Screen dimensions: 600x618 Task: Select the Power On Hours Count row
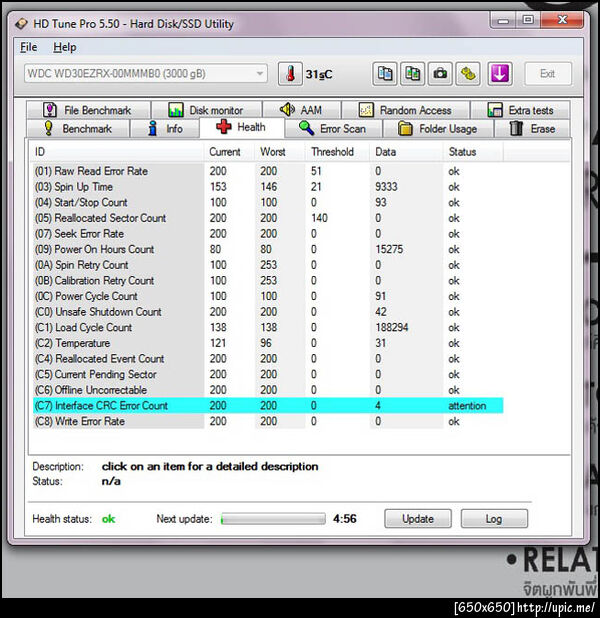tap(268, 249)
